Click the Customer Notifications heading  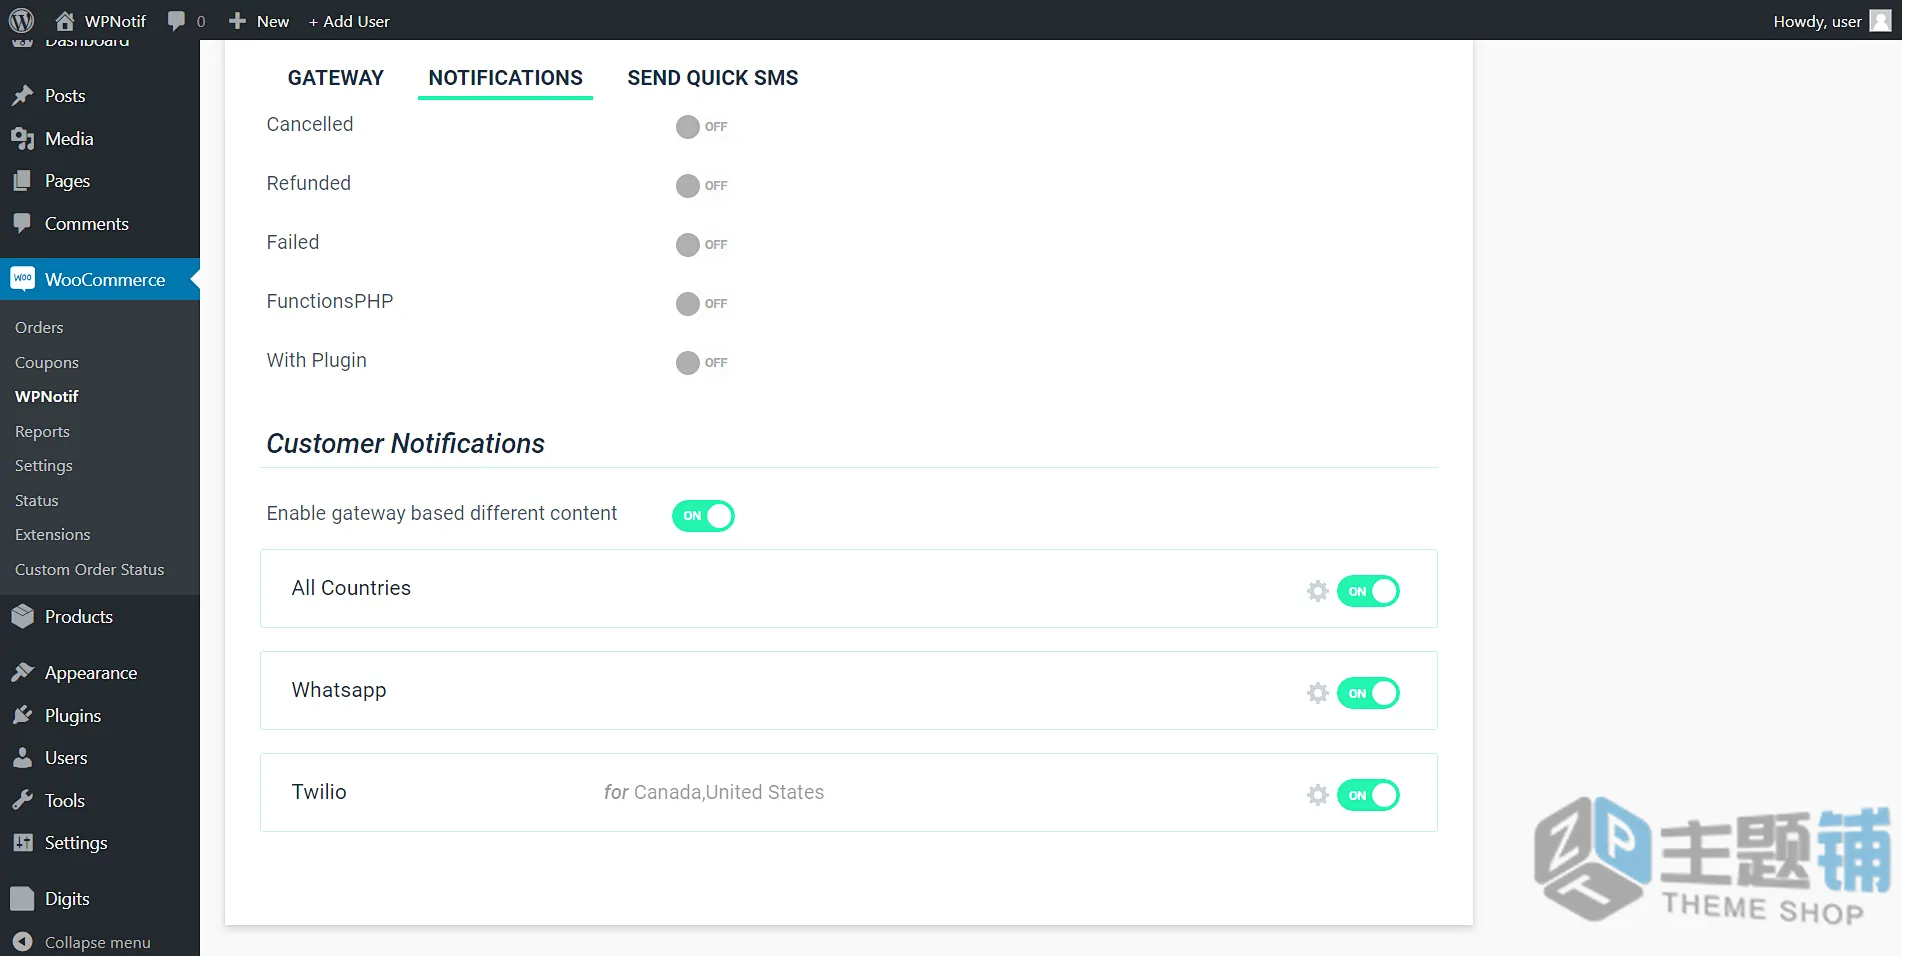tap(405, 443)
